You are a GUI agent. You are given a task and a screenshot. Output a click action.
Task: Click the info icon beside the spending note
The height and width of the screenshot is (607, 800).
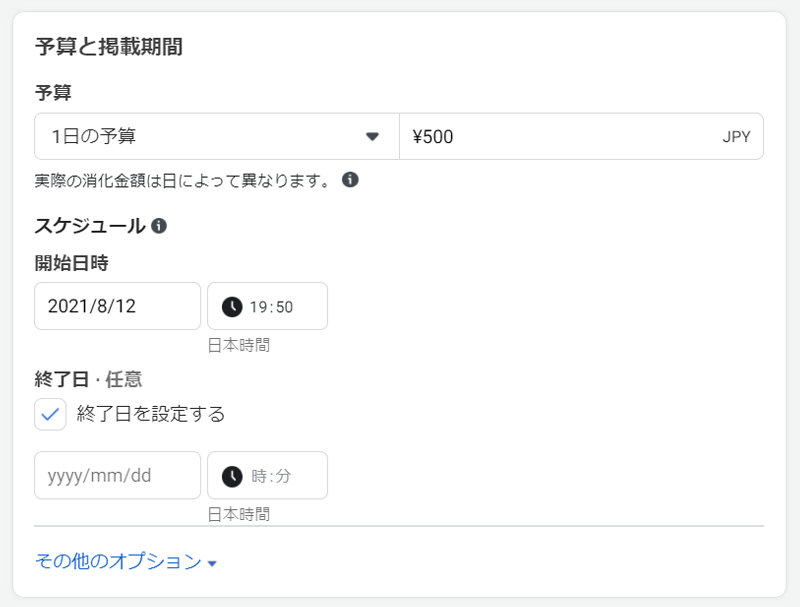point(350,180)
